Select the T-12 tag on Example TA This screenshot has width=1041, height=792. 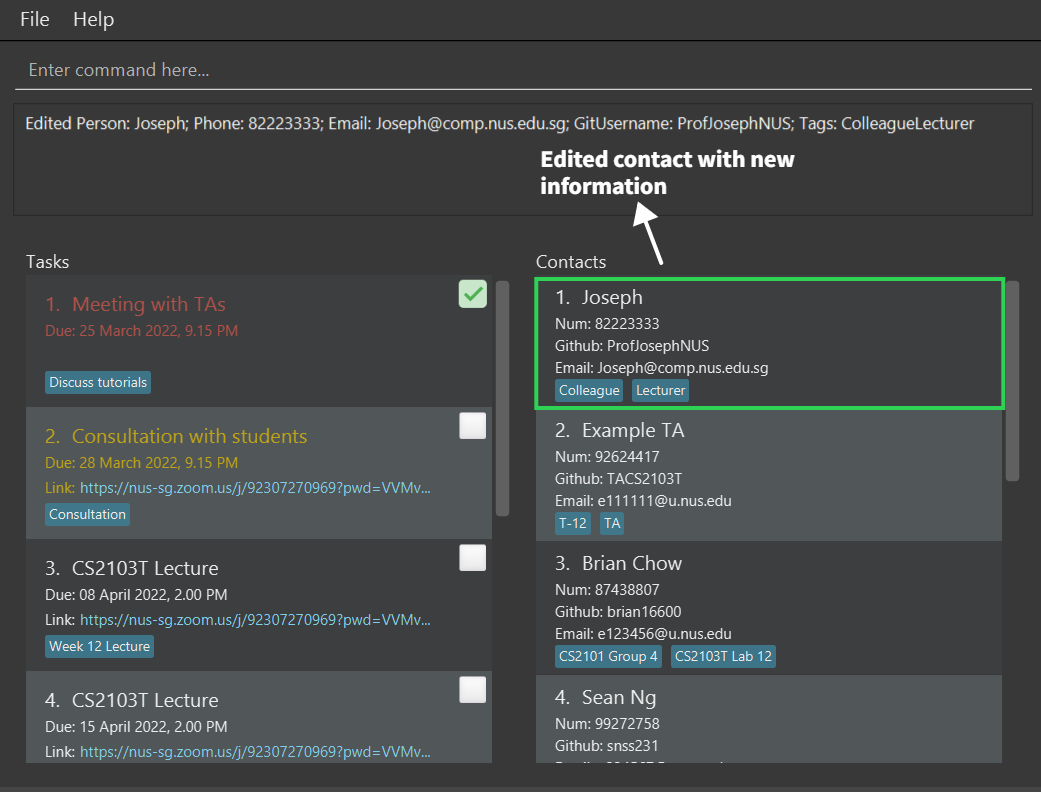click(572, 523)
